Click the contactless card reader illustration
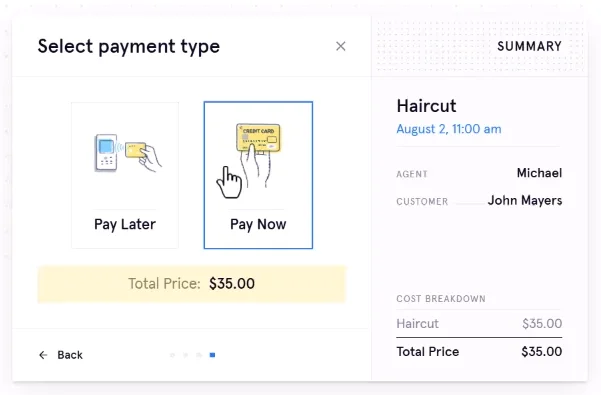Image resolution: width=601 pixels, height=395 pixels. point(128,153)
